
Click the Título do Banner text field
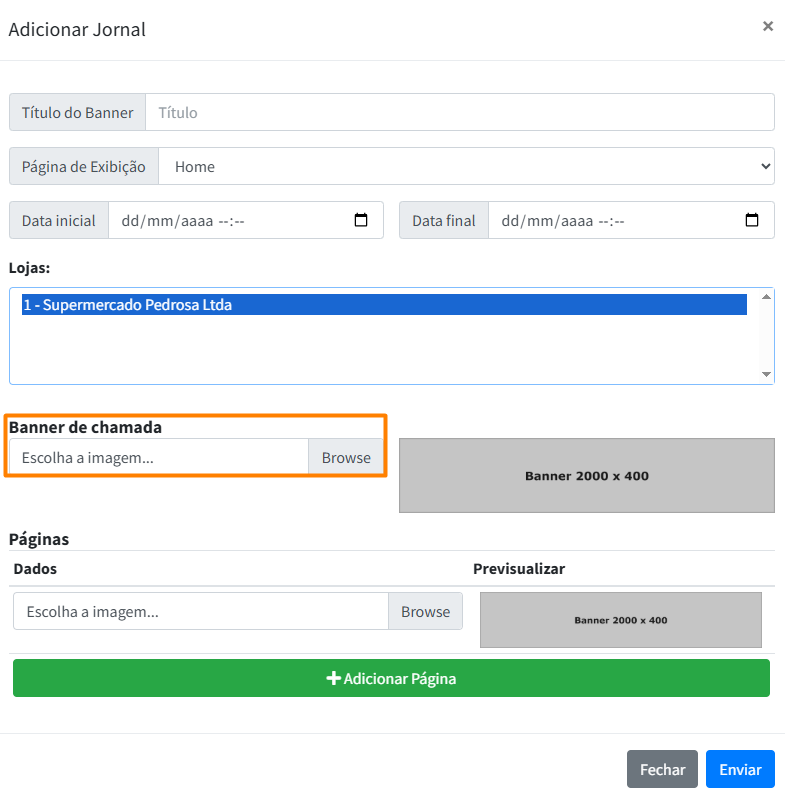tap(459, 113)
